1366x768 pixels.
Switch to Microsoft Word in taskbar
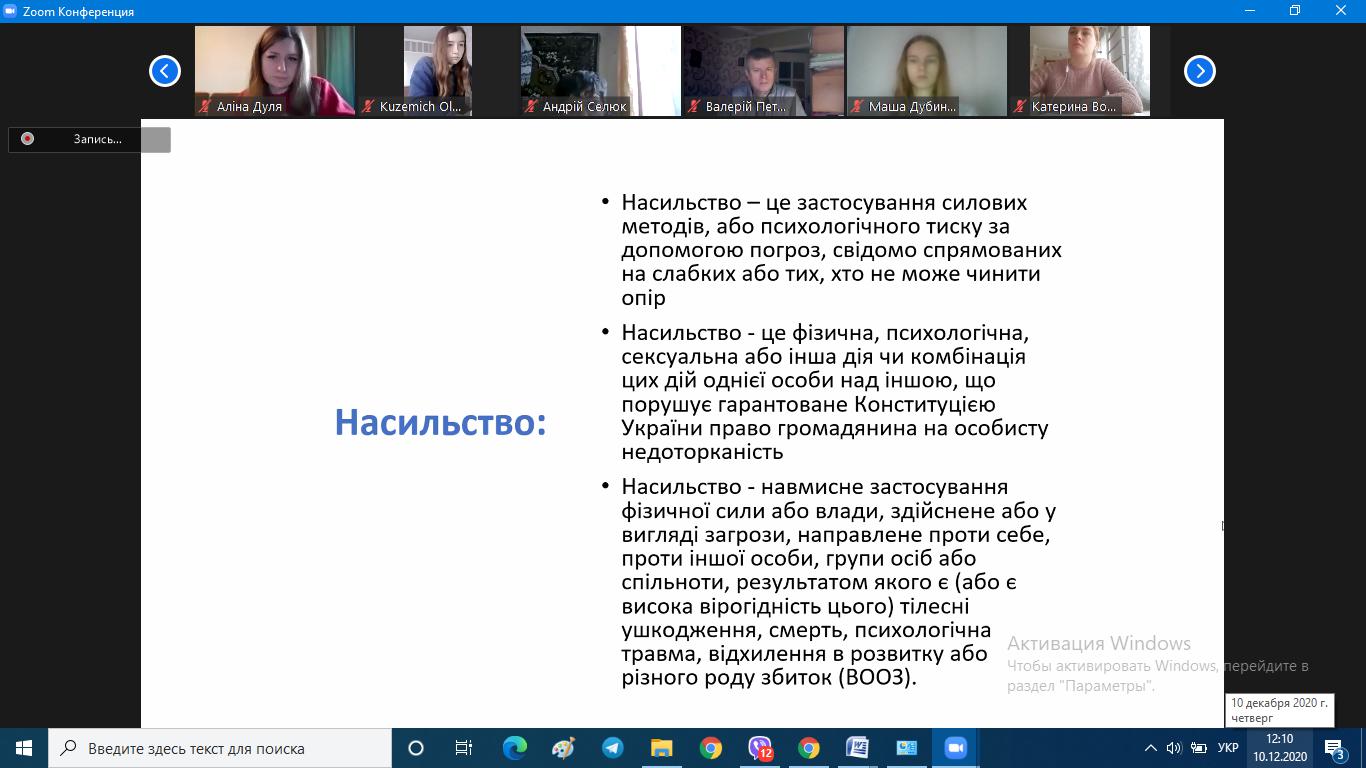(857, 748)
